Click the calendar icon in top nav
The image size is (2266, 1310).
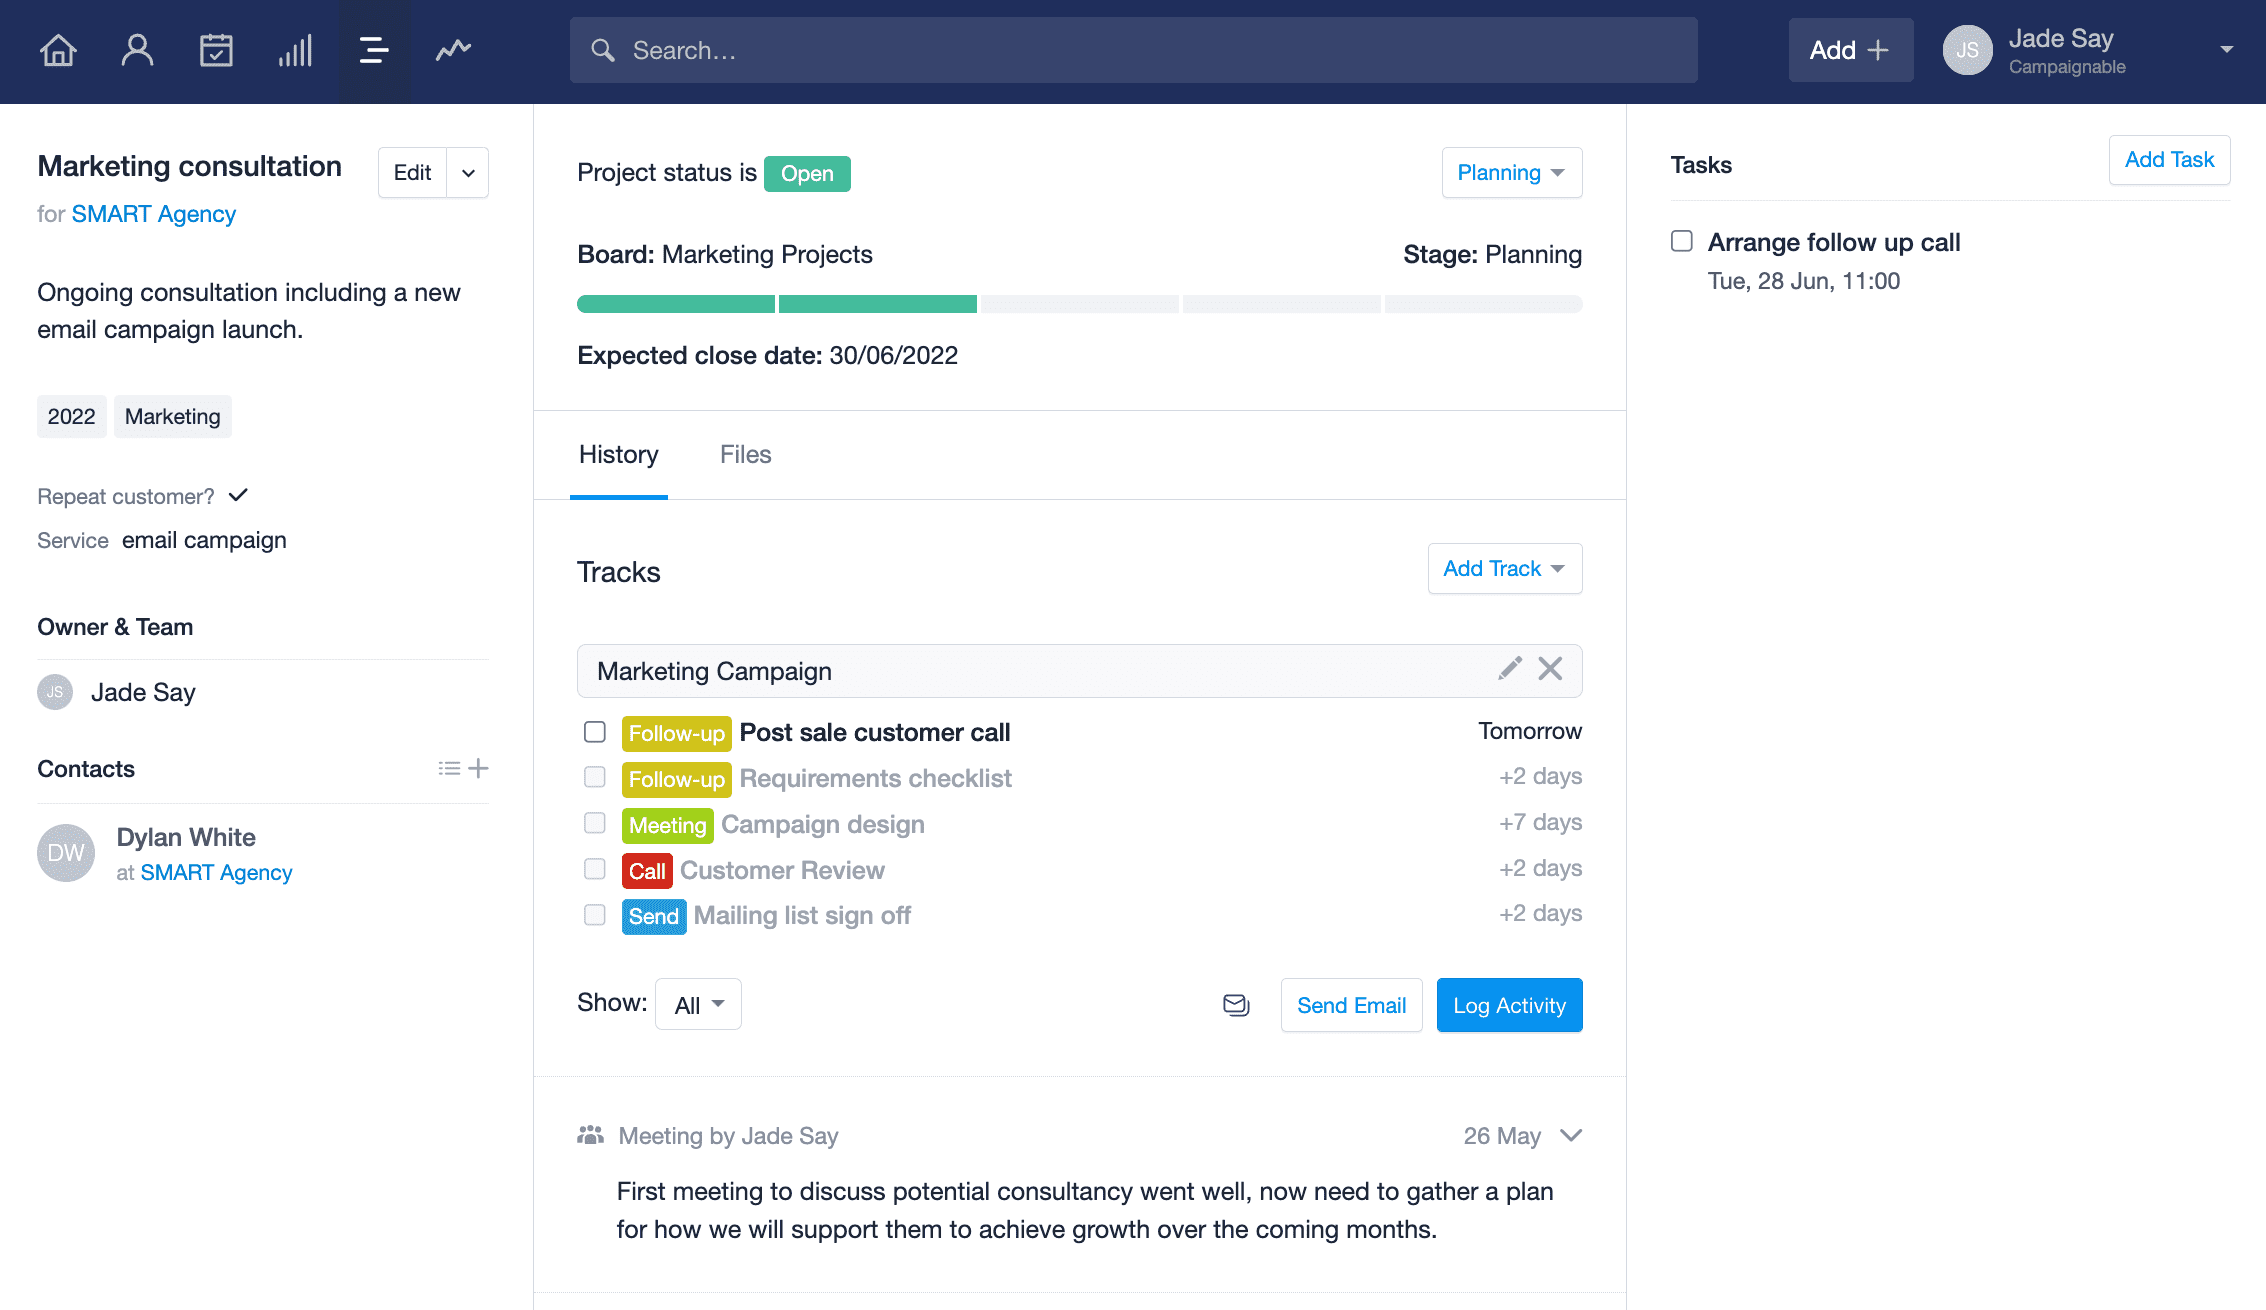[x=215, y=50]
